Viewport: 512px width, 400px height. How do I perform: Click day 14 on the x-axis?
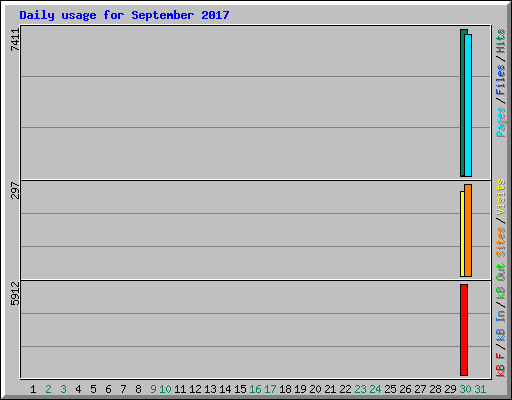(225, 389)
